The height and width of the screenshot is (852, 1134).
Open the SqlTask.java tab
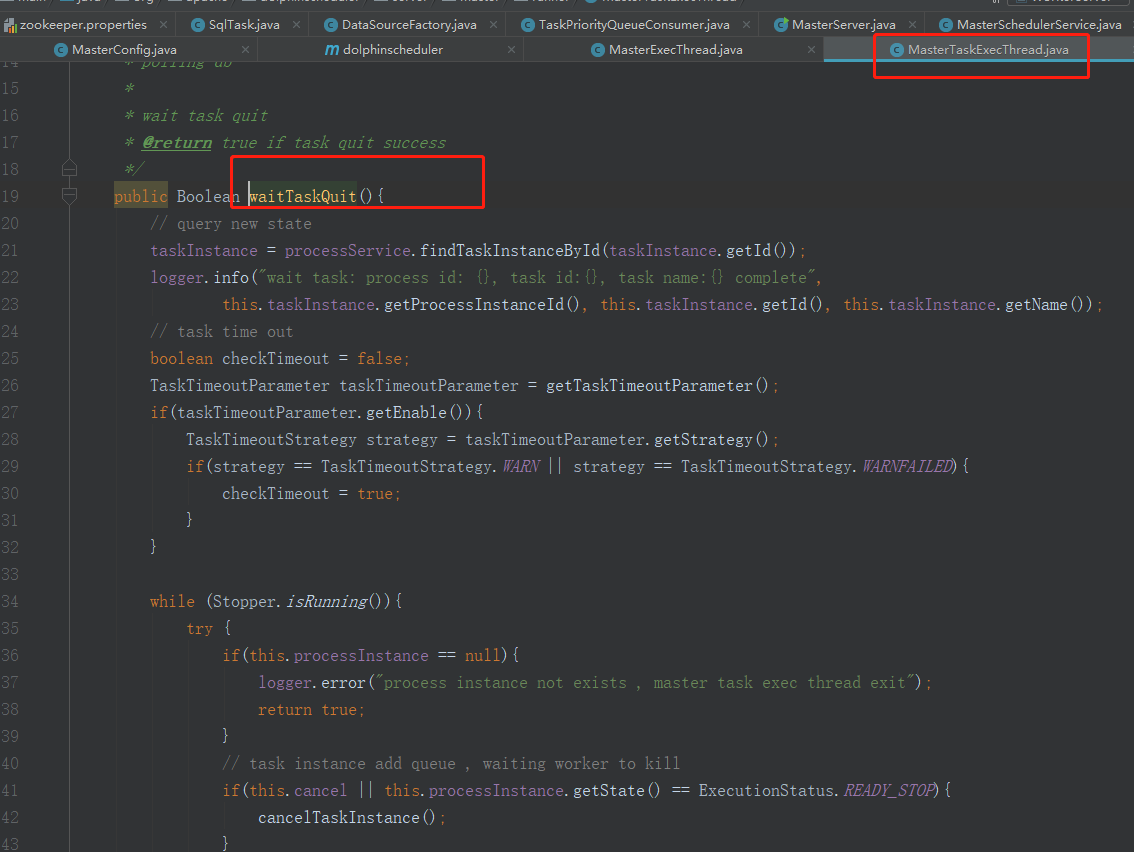pos(244,25)
